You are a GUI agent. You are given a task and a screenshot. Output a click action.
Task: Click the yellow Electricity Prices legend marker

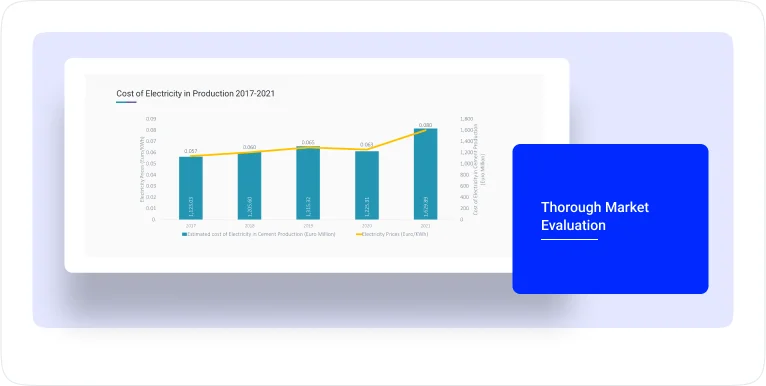[359, 235]
